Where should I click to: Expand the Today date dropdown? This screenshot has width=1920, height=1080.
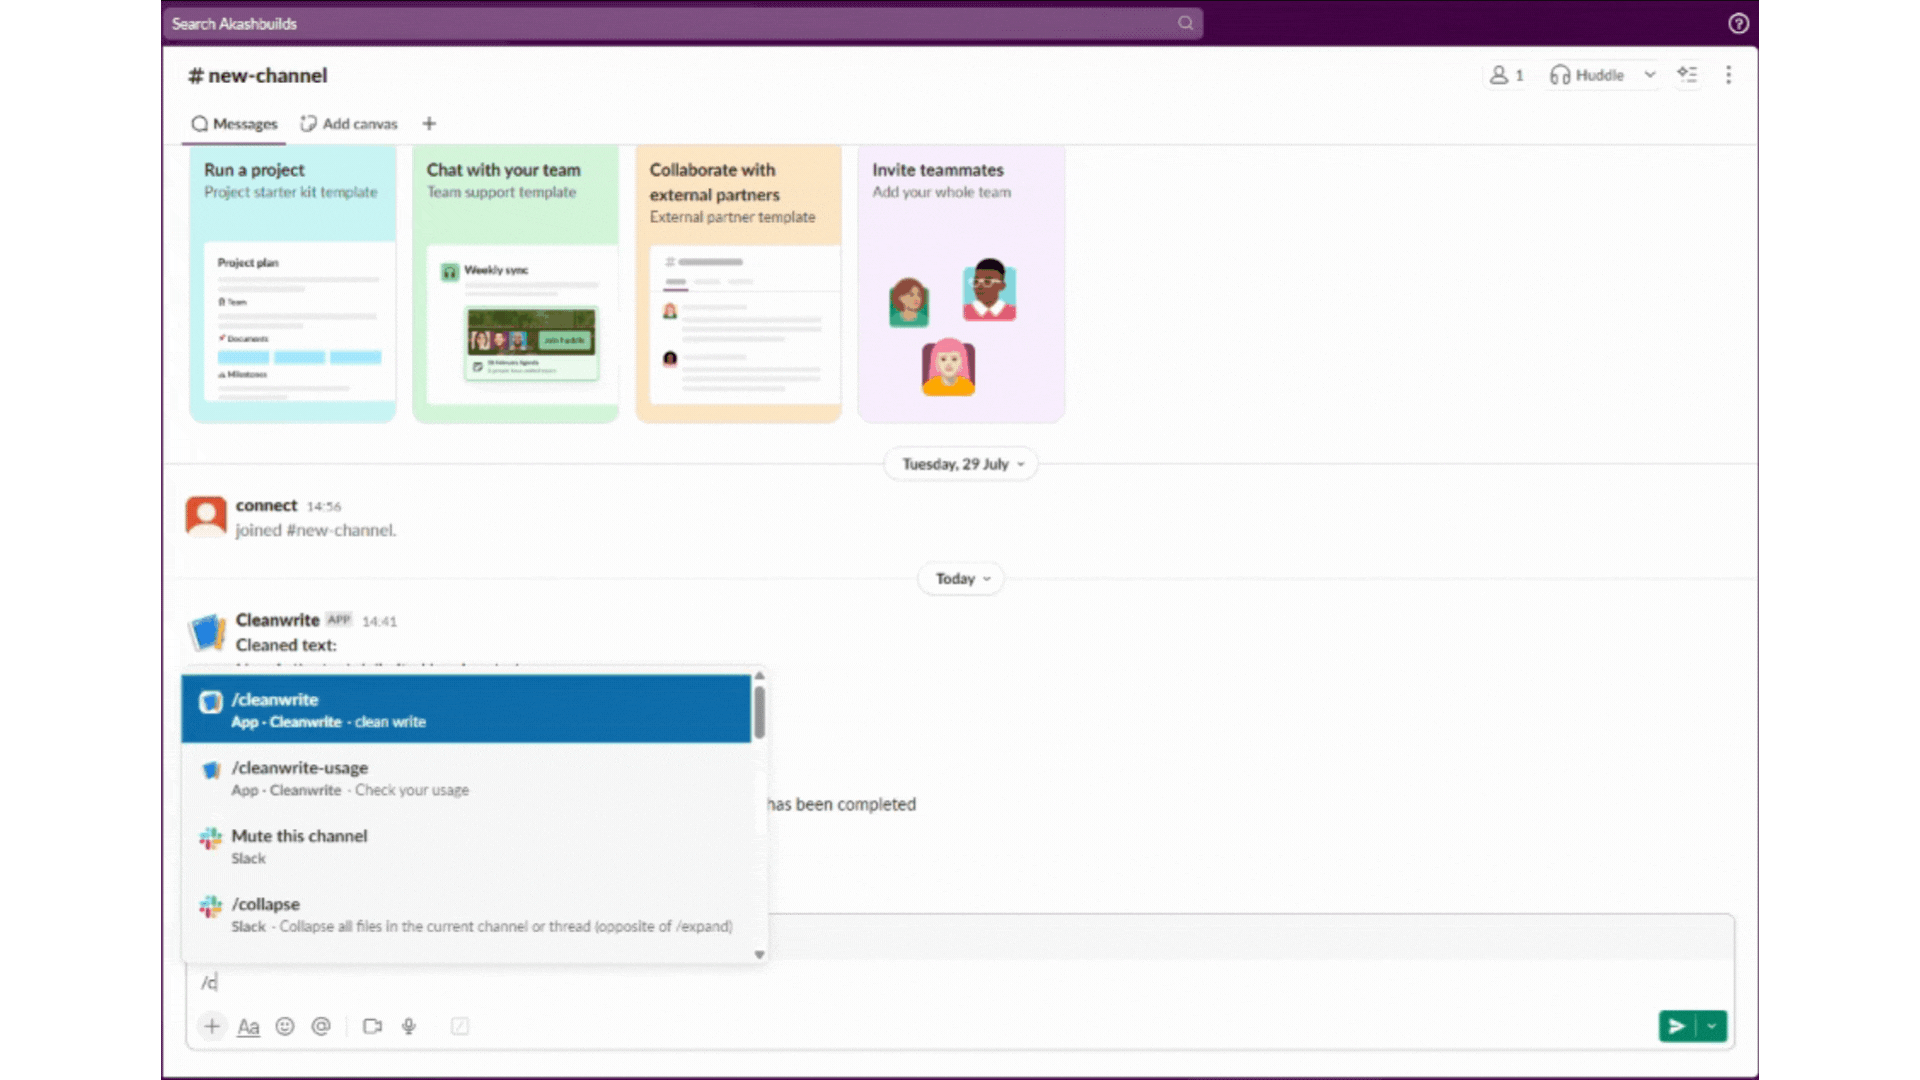(962, 579)
